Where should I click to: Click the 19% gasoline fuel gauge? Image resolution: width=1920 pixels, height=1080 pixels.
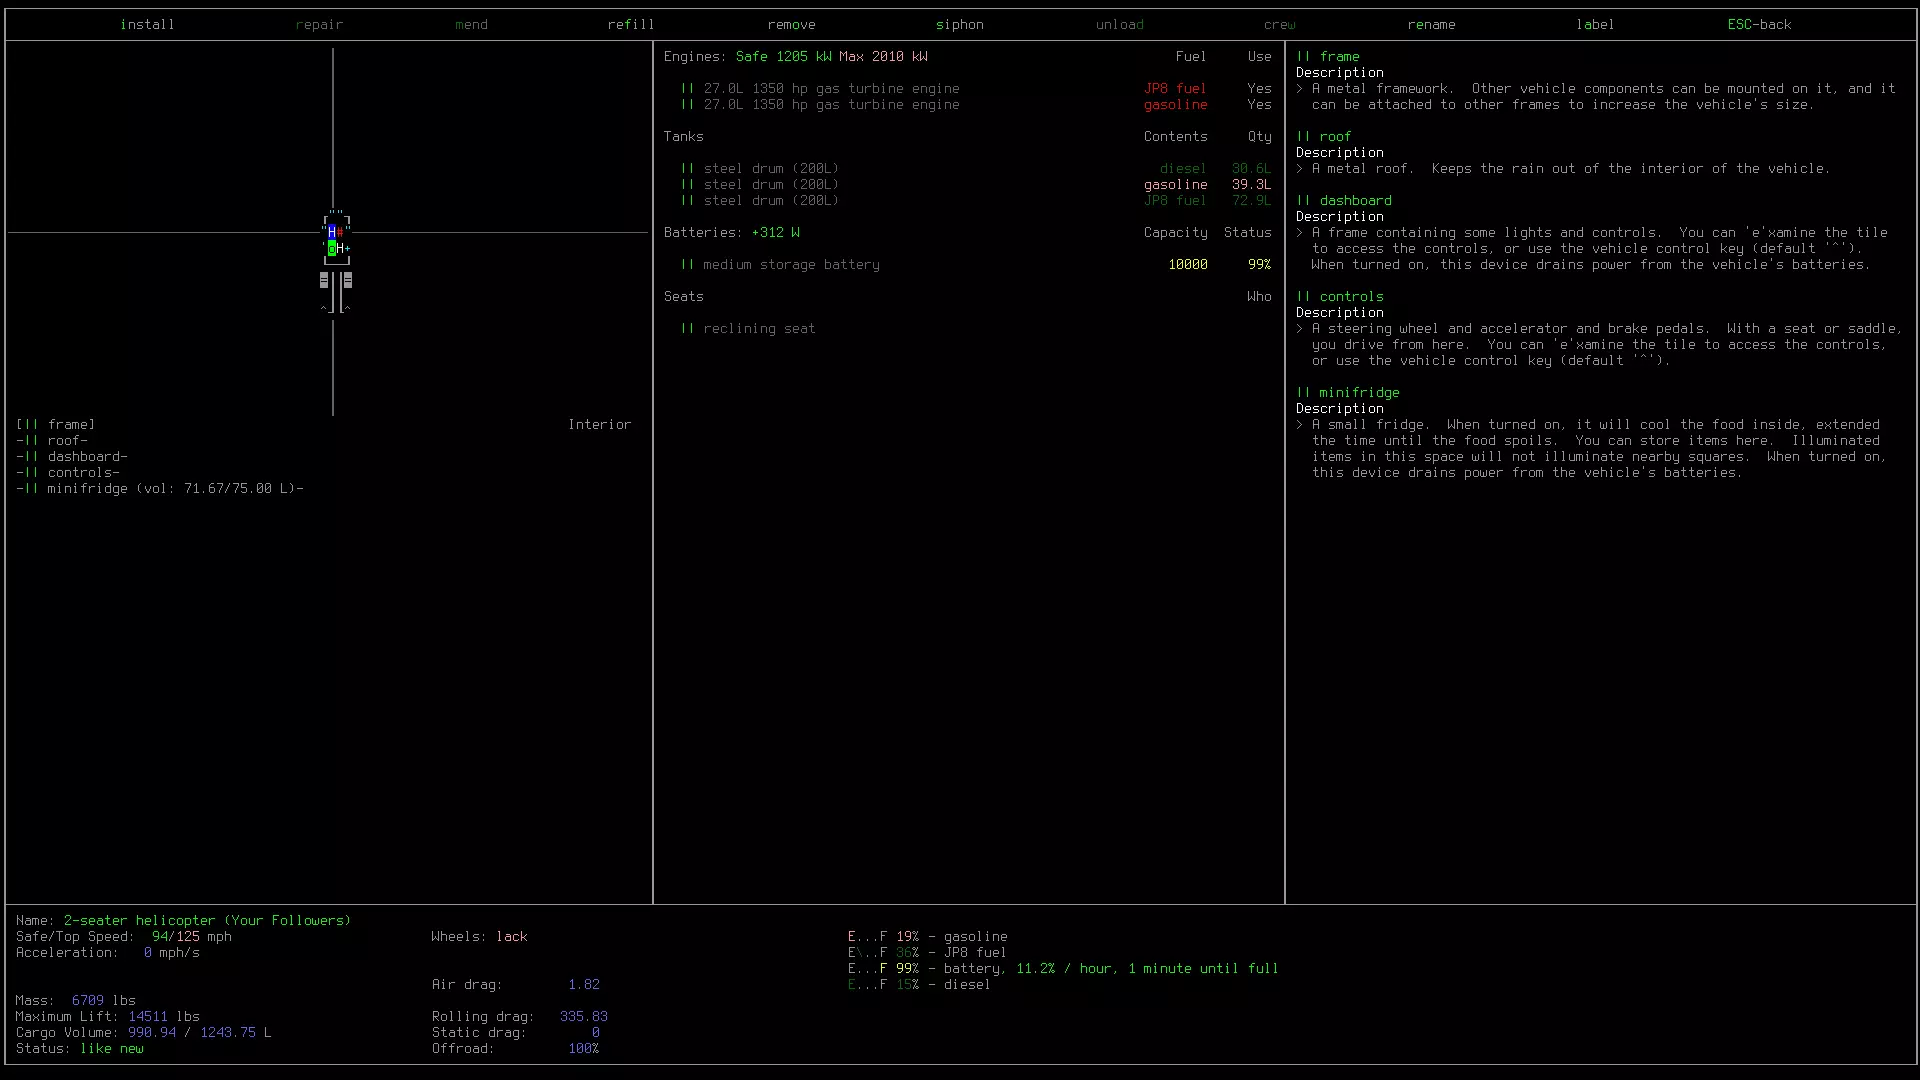tap(927, 936)
